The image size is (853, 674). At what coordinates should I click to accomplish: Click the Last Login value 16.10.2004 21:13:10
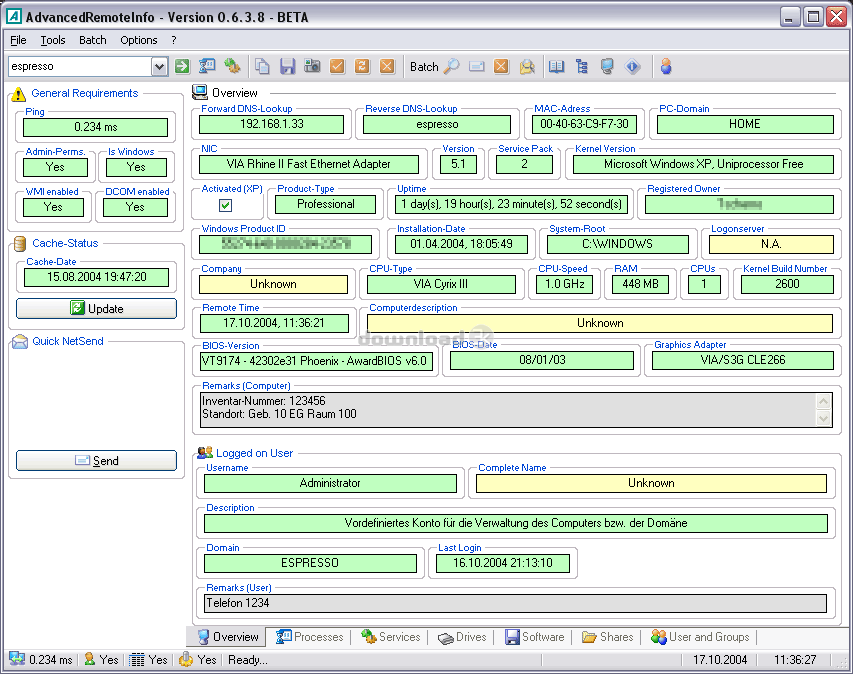pyautogui.click(x=503, y=563)
